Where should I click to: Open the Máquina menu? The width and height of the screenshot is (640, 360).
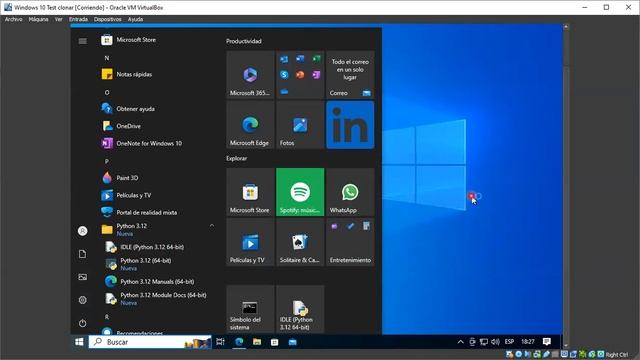click(38, 19)
